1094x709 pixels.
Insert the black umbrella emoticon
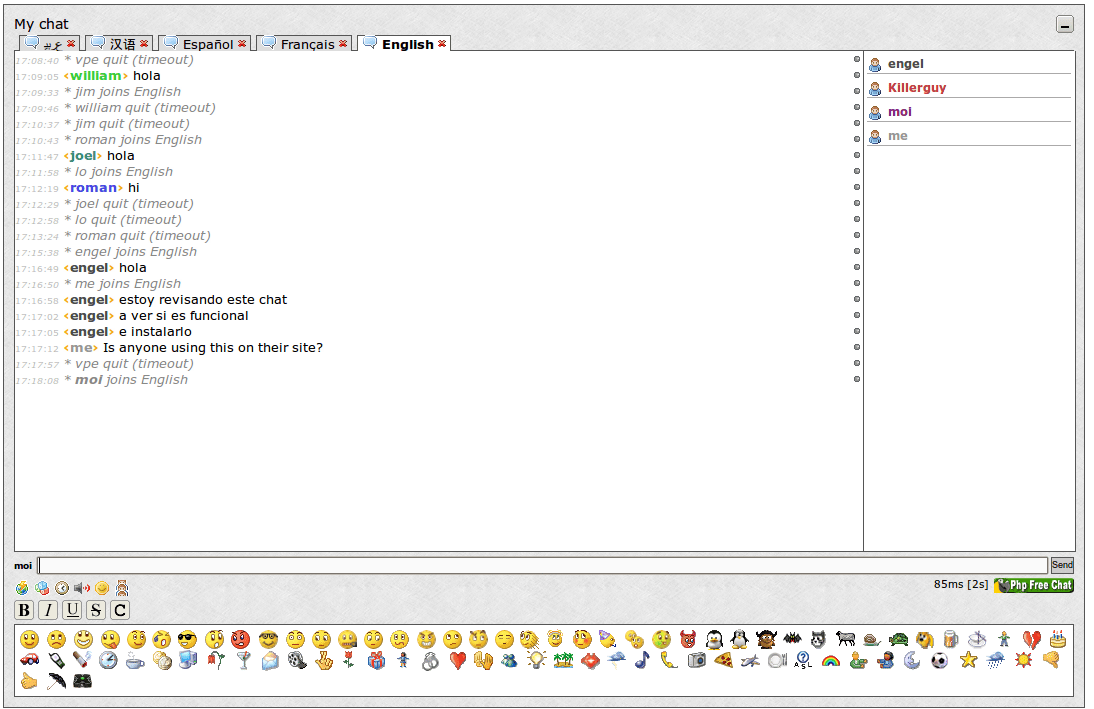tap(57, 681)
